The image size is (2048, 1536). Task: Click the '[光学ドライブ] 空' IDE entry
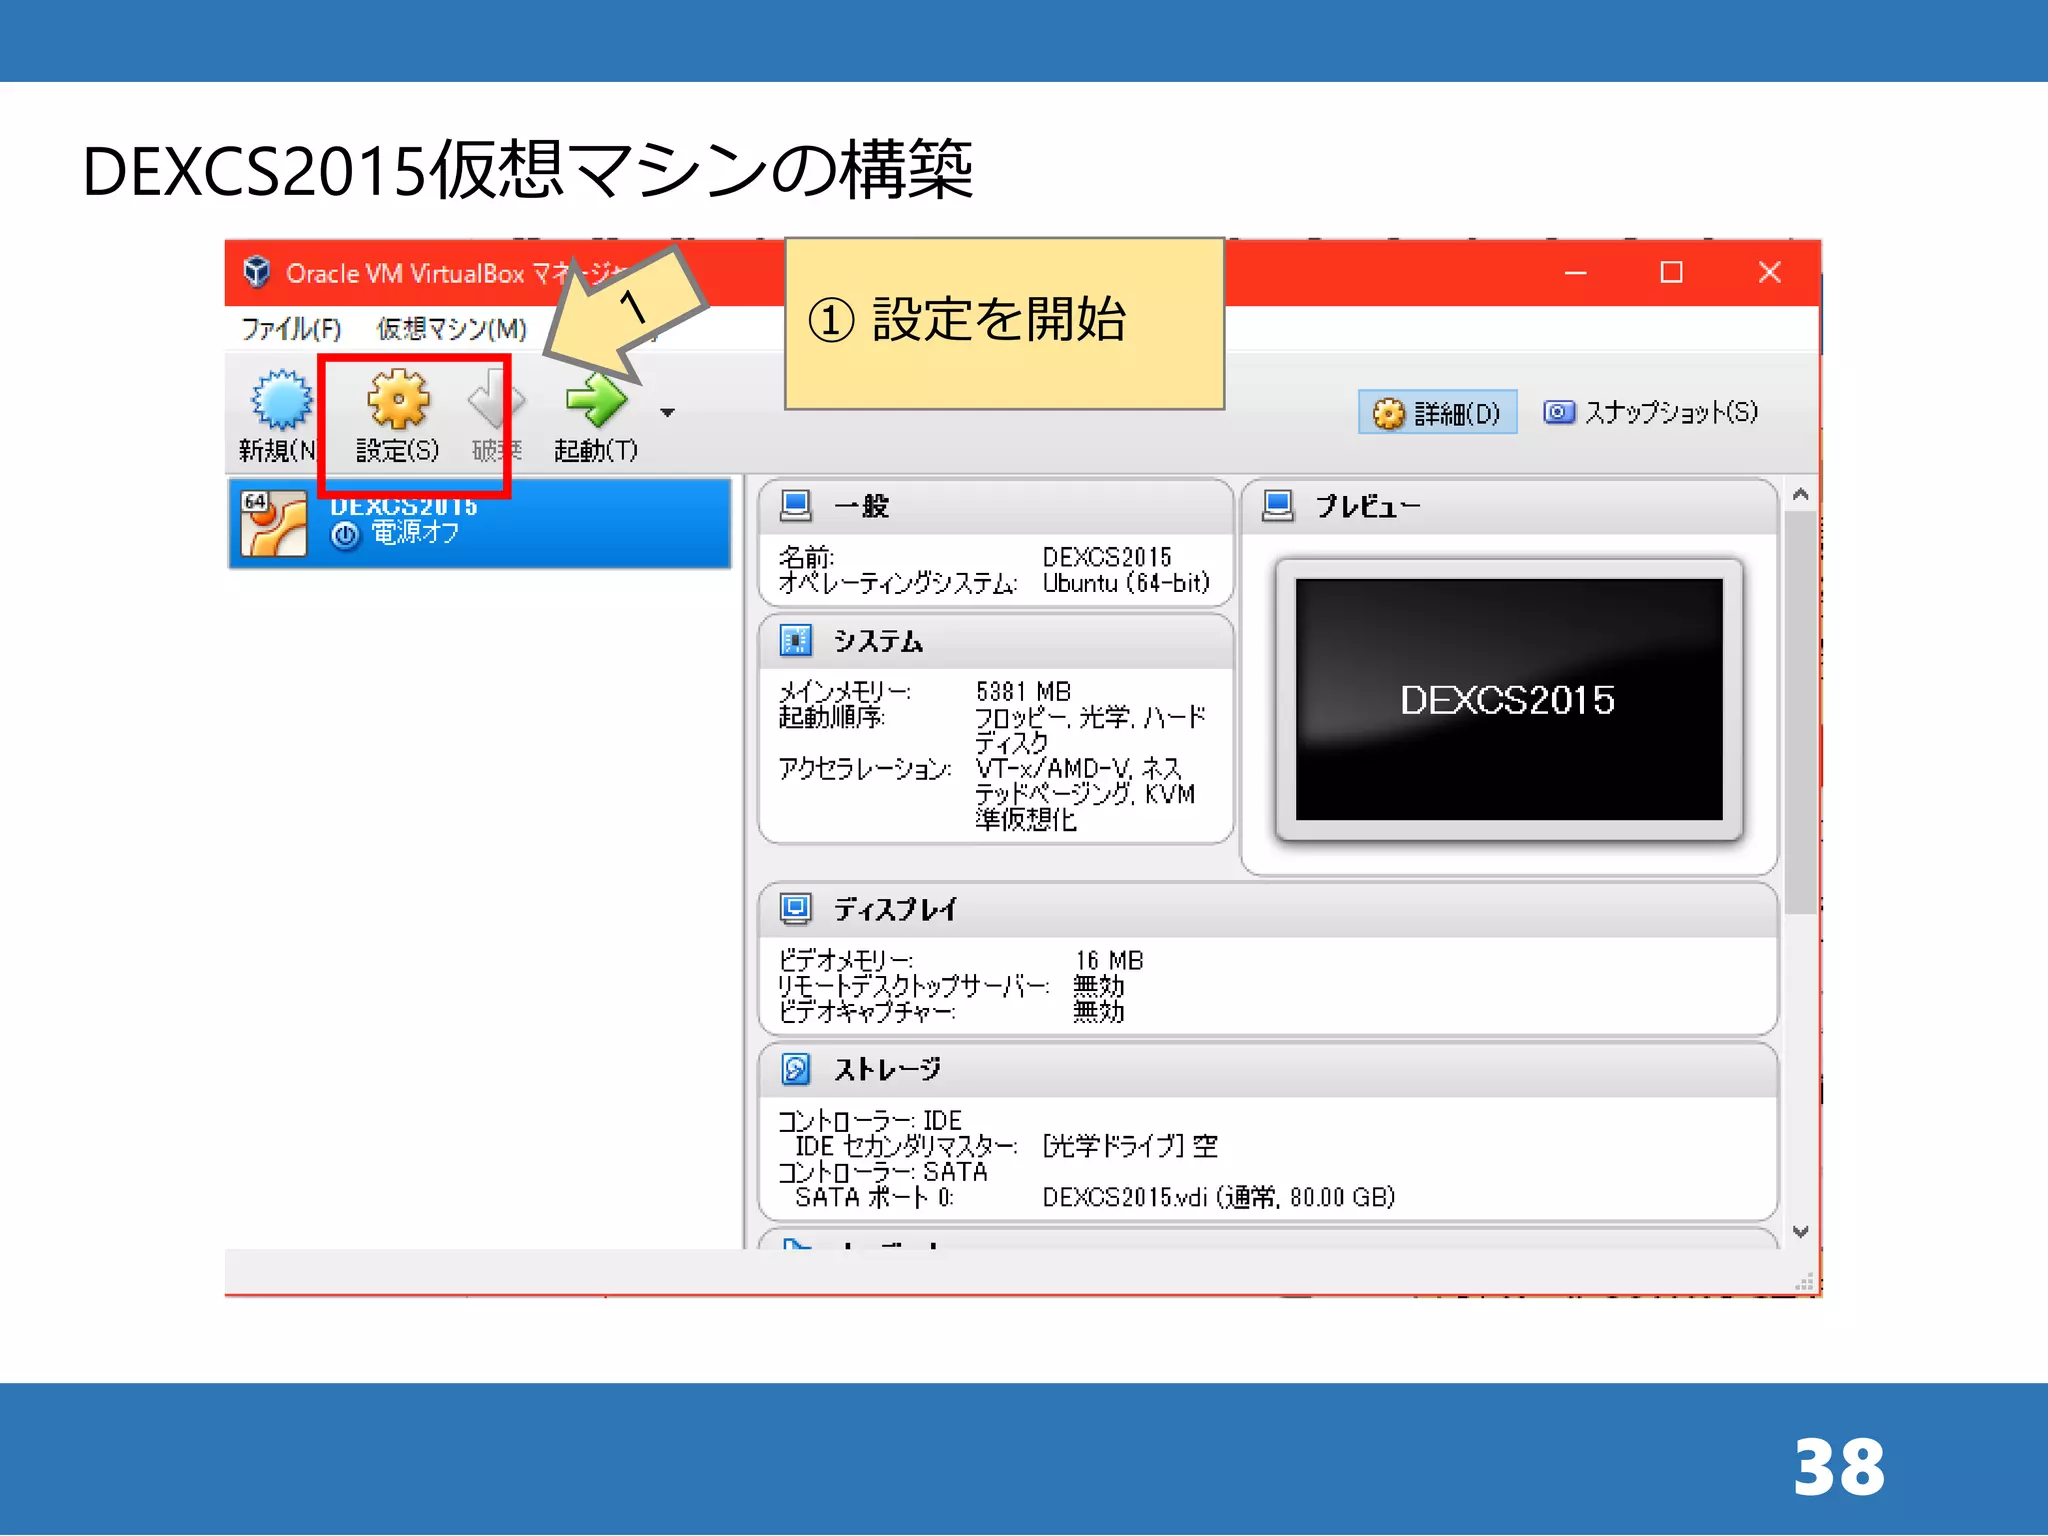coord(1130,1146)
